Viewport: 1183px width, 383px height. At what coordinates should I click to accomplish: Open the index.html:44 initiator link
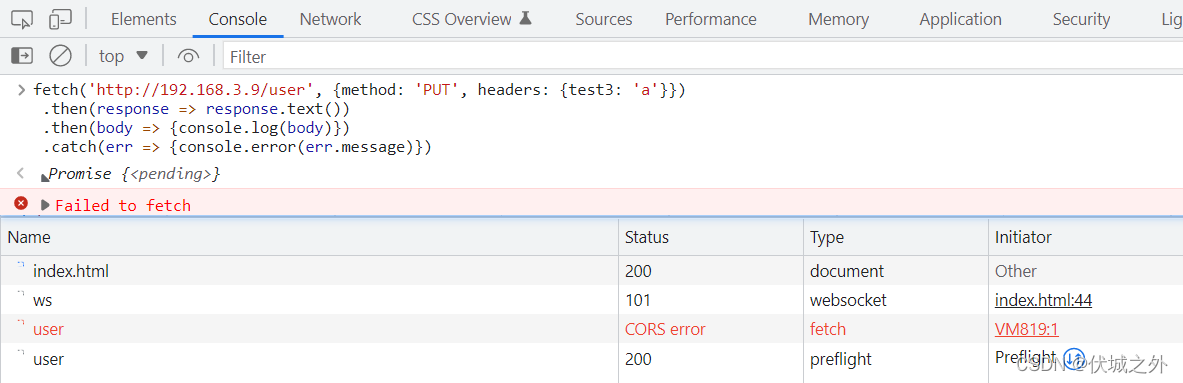[1043, 300]
